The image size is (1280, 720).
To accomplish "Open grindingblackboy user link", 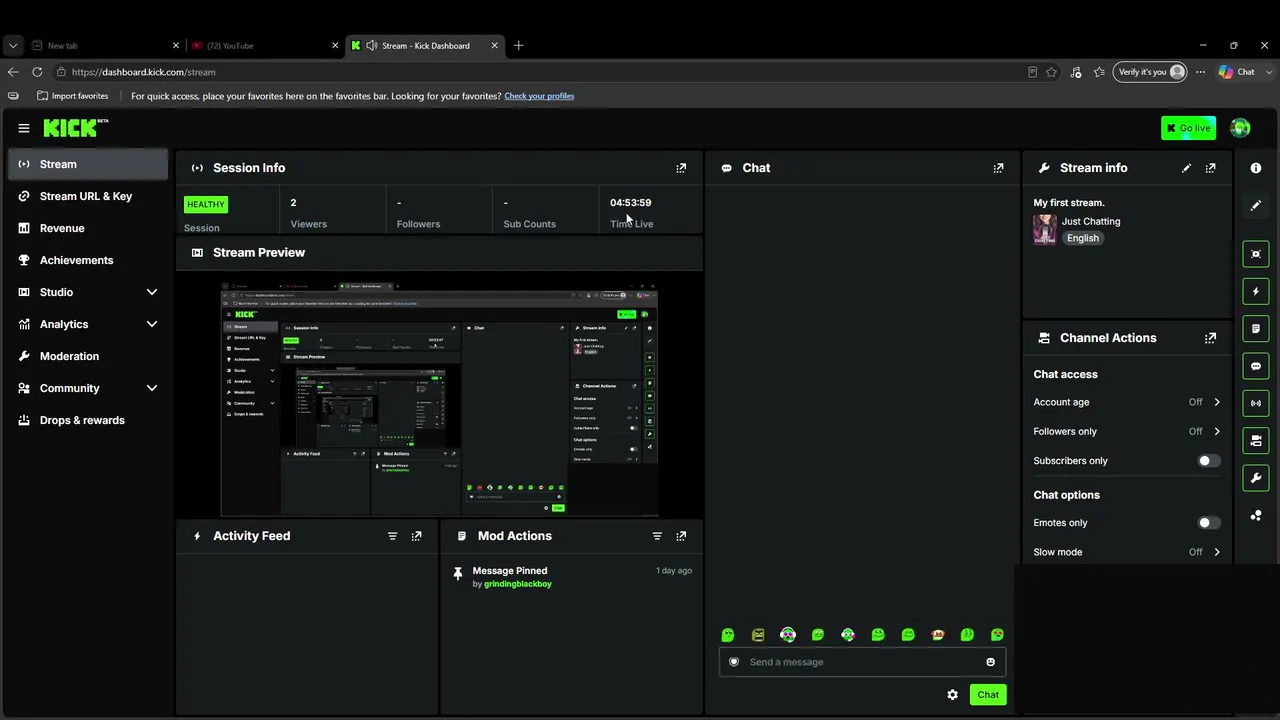I will [518, 584].
